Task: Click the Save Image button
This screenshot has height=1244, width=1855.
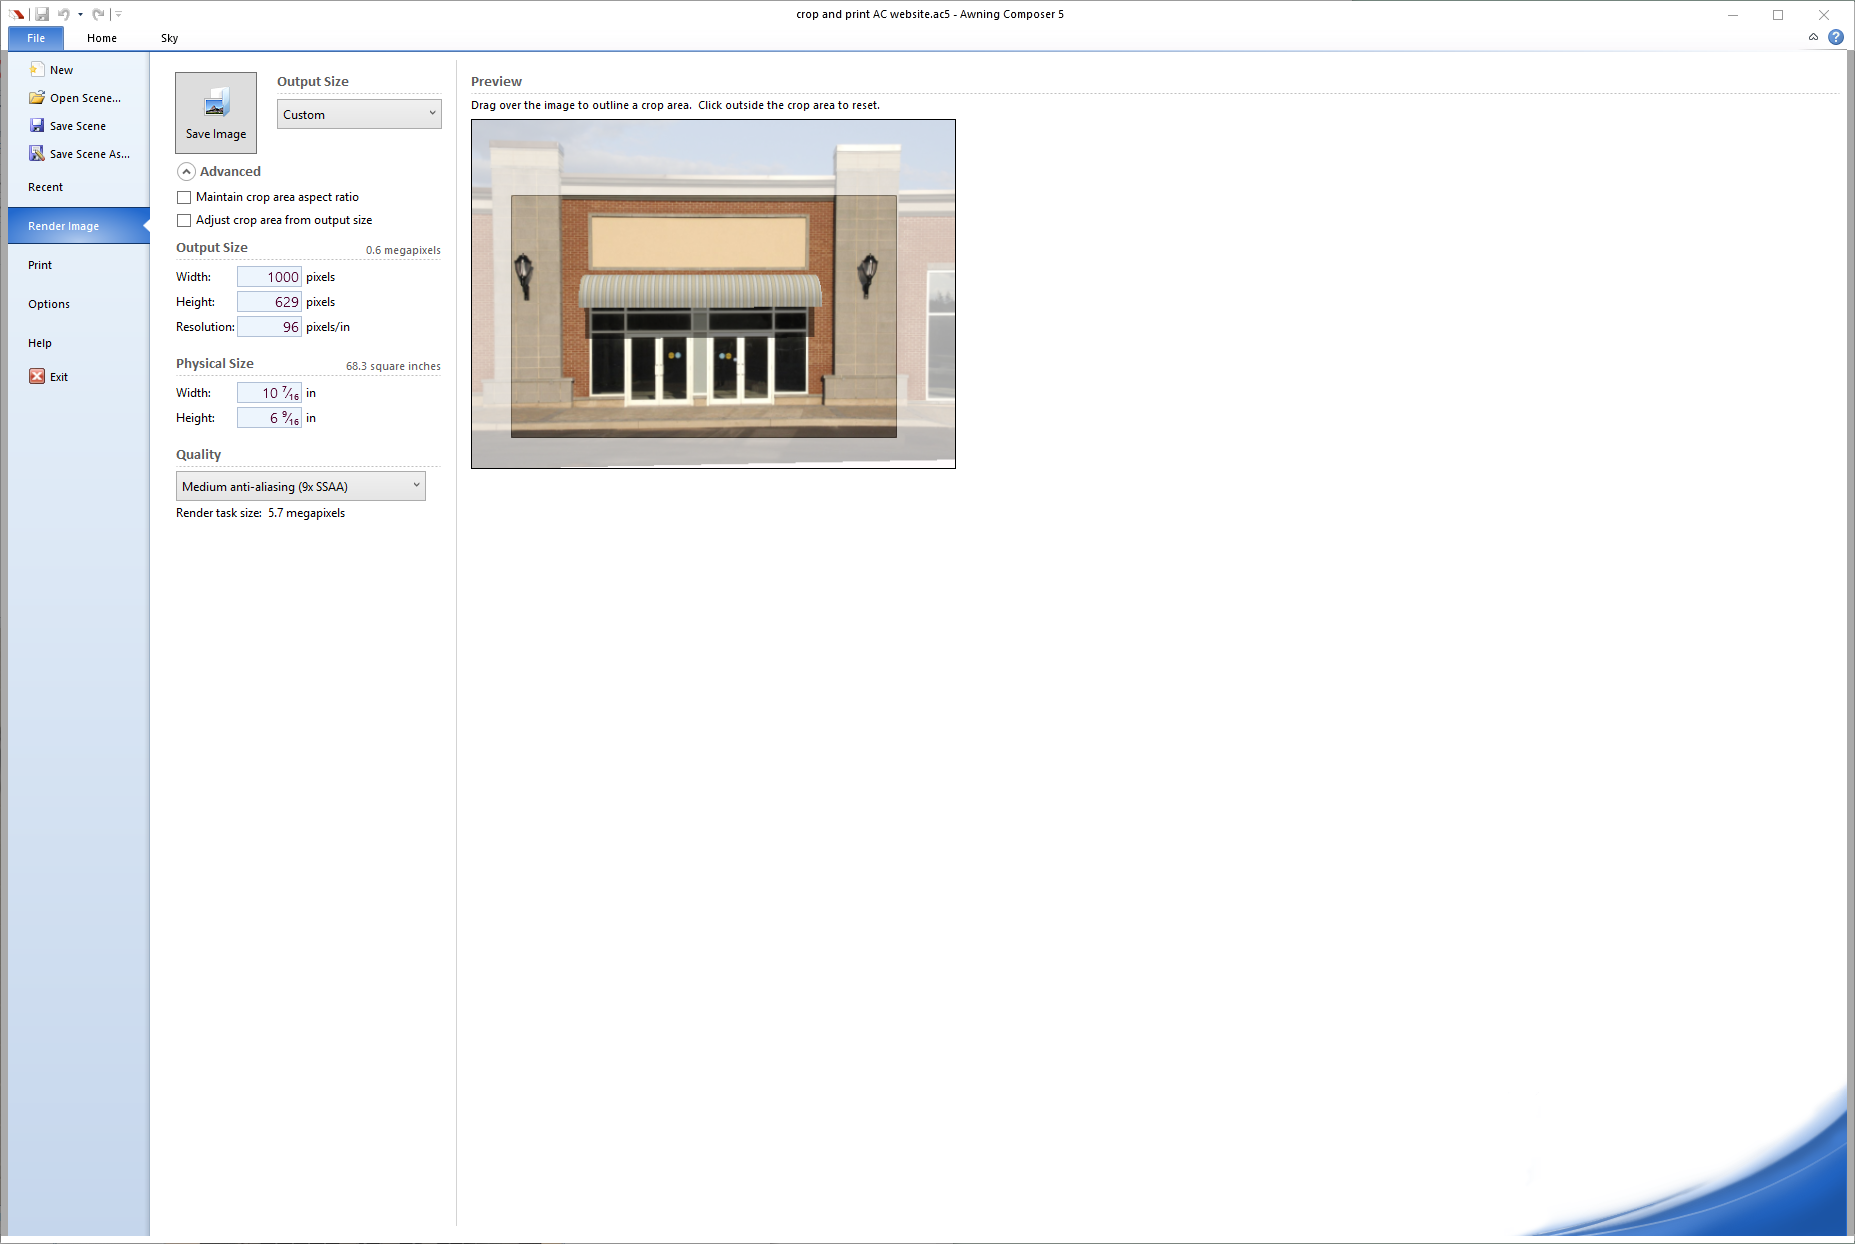Action: 216,112
